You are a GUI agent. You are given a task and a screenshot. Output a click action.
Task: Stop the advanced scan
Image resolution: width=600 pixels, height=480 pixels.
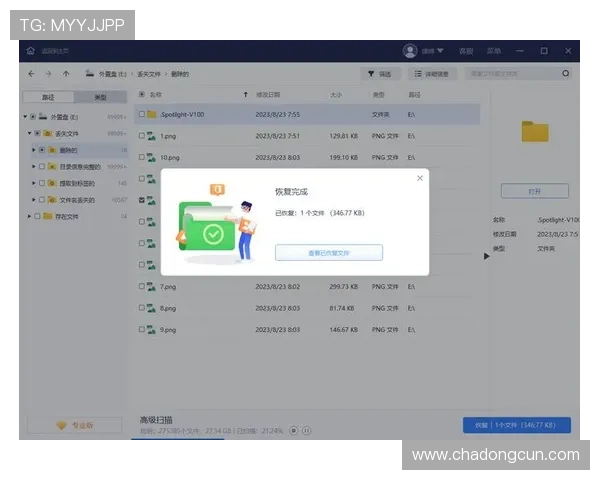tap(293, 431)
